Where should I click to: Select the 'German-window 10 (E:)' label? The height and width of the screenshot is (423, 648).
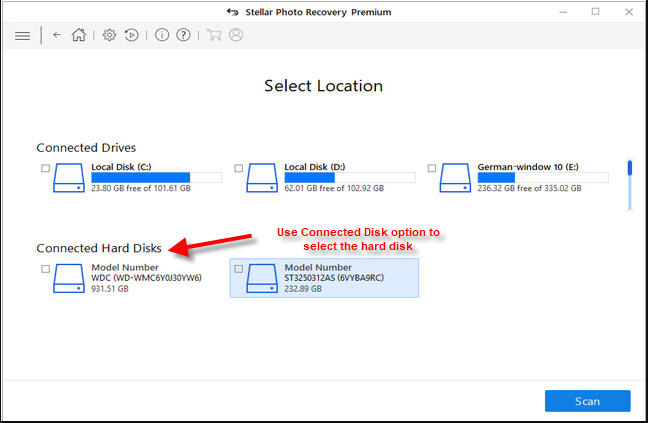click(x=528, y=167)
